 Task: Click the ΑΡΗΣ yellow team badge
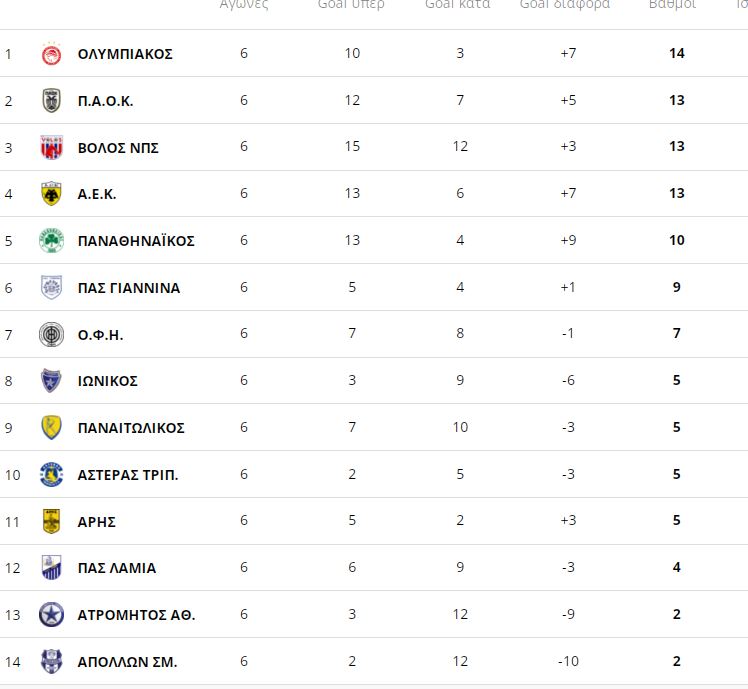(51, 521)
